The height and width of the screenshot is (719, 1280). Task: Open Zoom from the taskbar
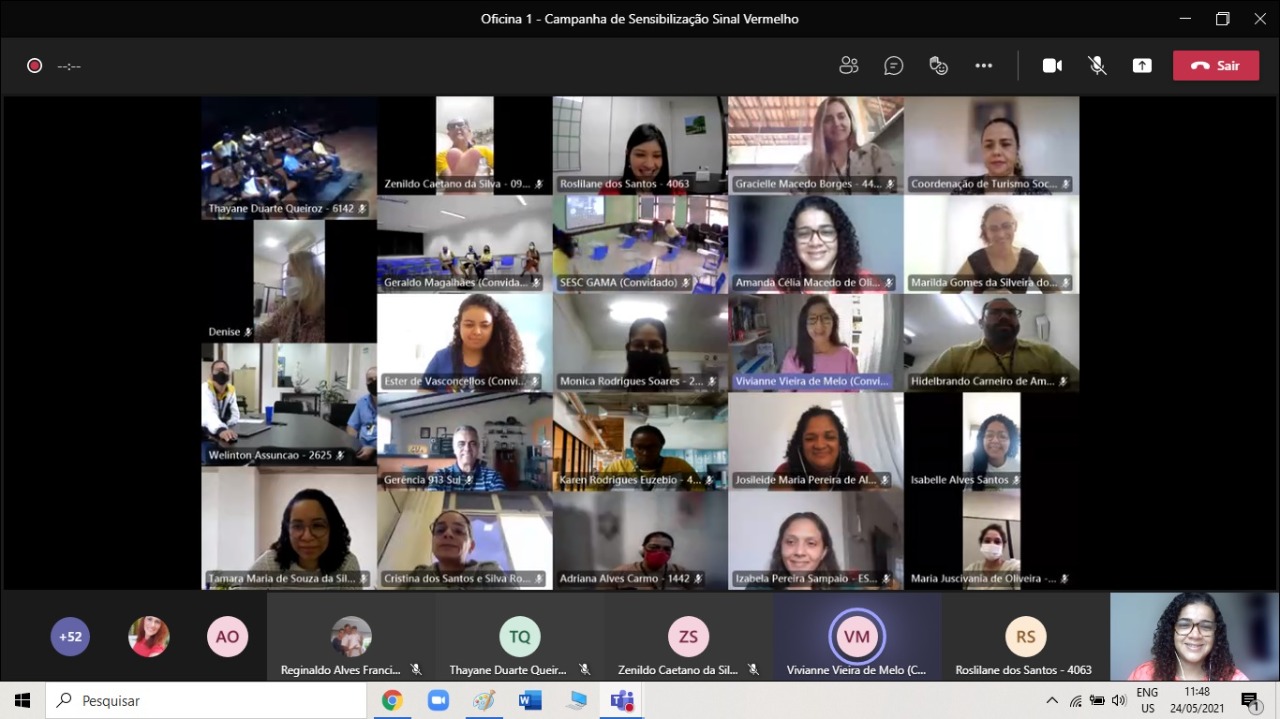pos(438,701)
